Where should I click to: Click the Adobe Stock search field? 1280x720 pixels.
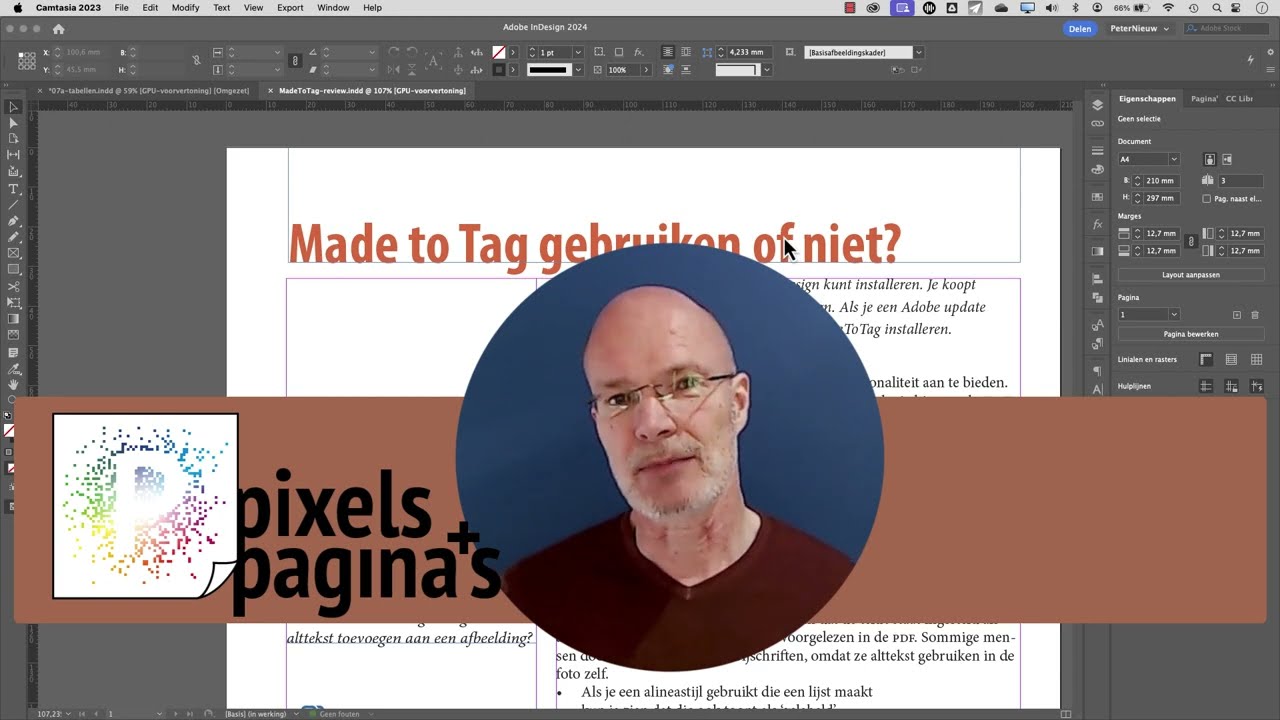[1226, 29]
